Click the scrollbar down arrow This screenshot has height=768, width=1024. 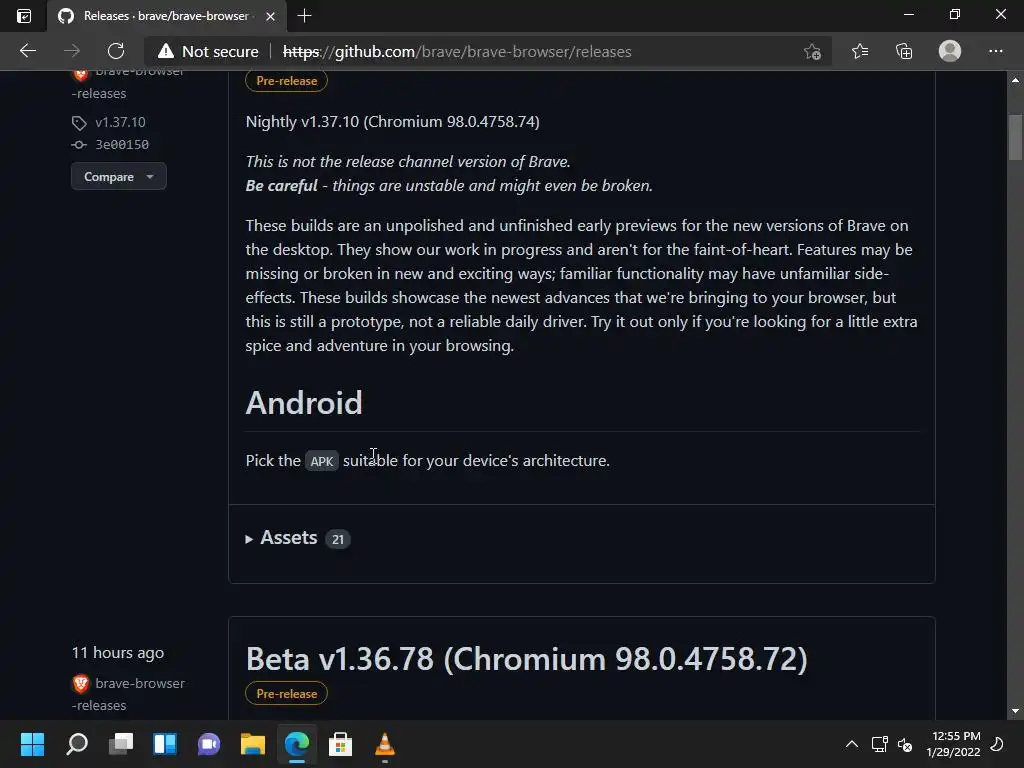tap(1015, 711)
